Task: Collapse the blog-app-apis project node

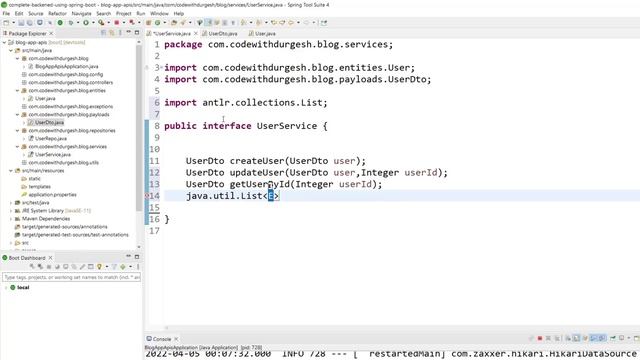Action: click(4, 42)
